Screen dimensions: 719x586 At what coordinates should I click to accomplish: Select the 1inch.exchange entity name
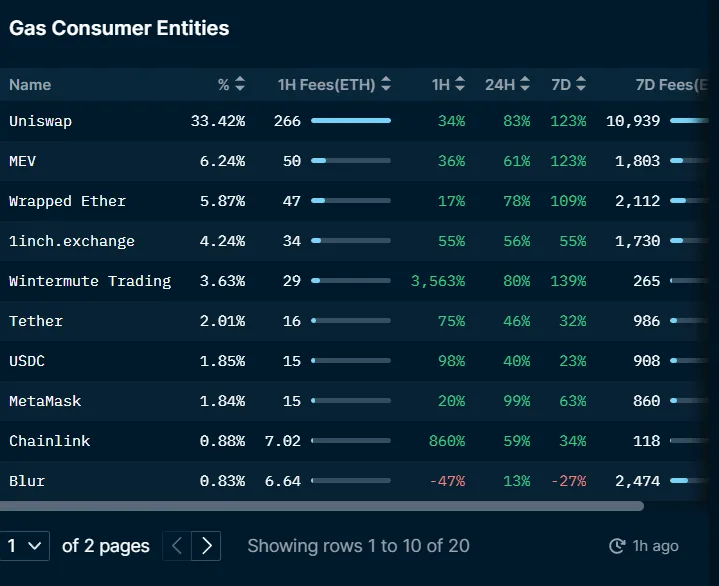click(72, 241)
